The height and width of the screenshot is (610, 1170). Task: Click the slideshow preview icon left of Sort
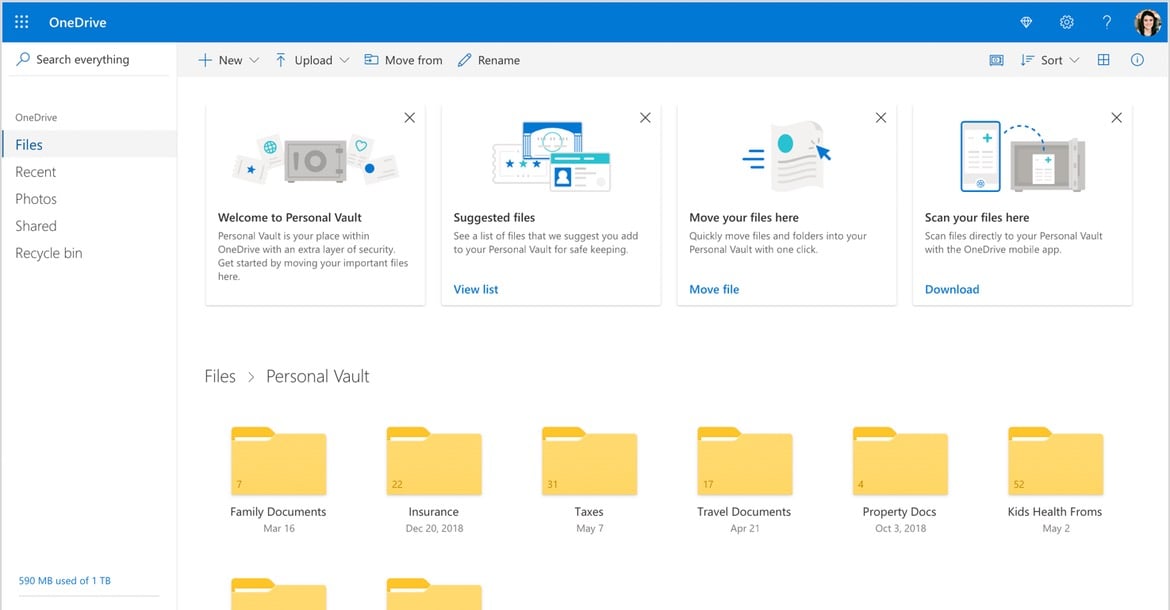(x=996, y=60)
